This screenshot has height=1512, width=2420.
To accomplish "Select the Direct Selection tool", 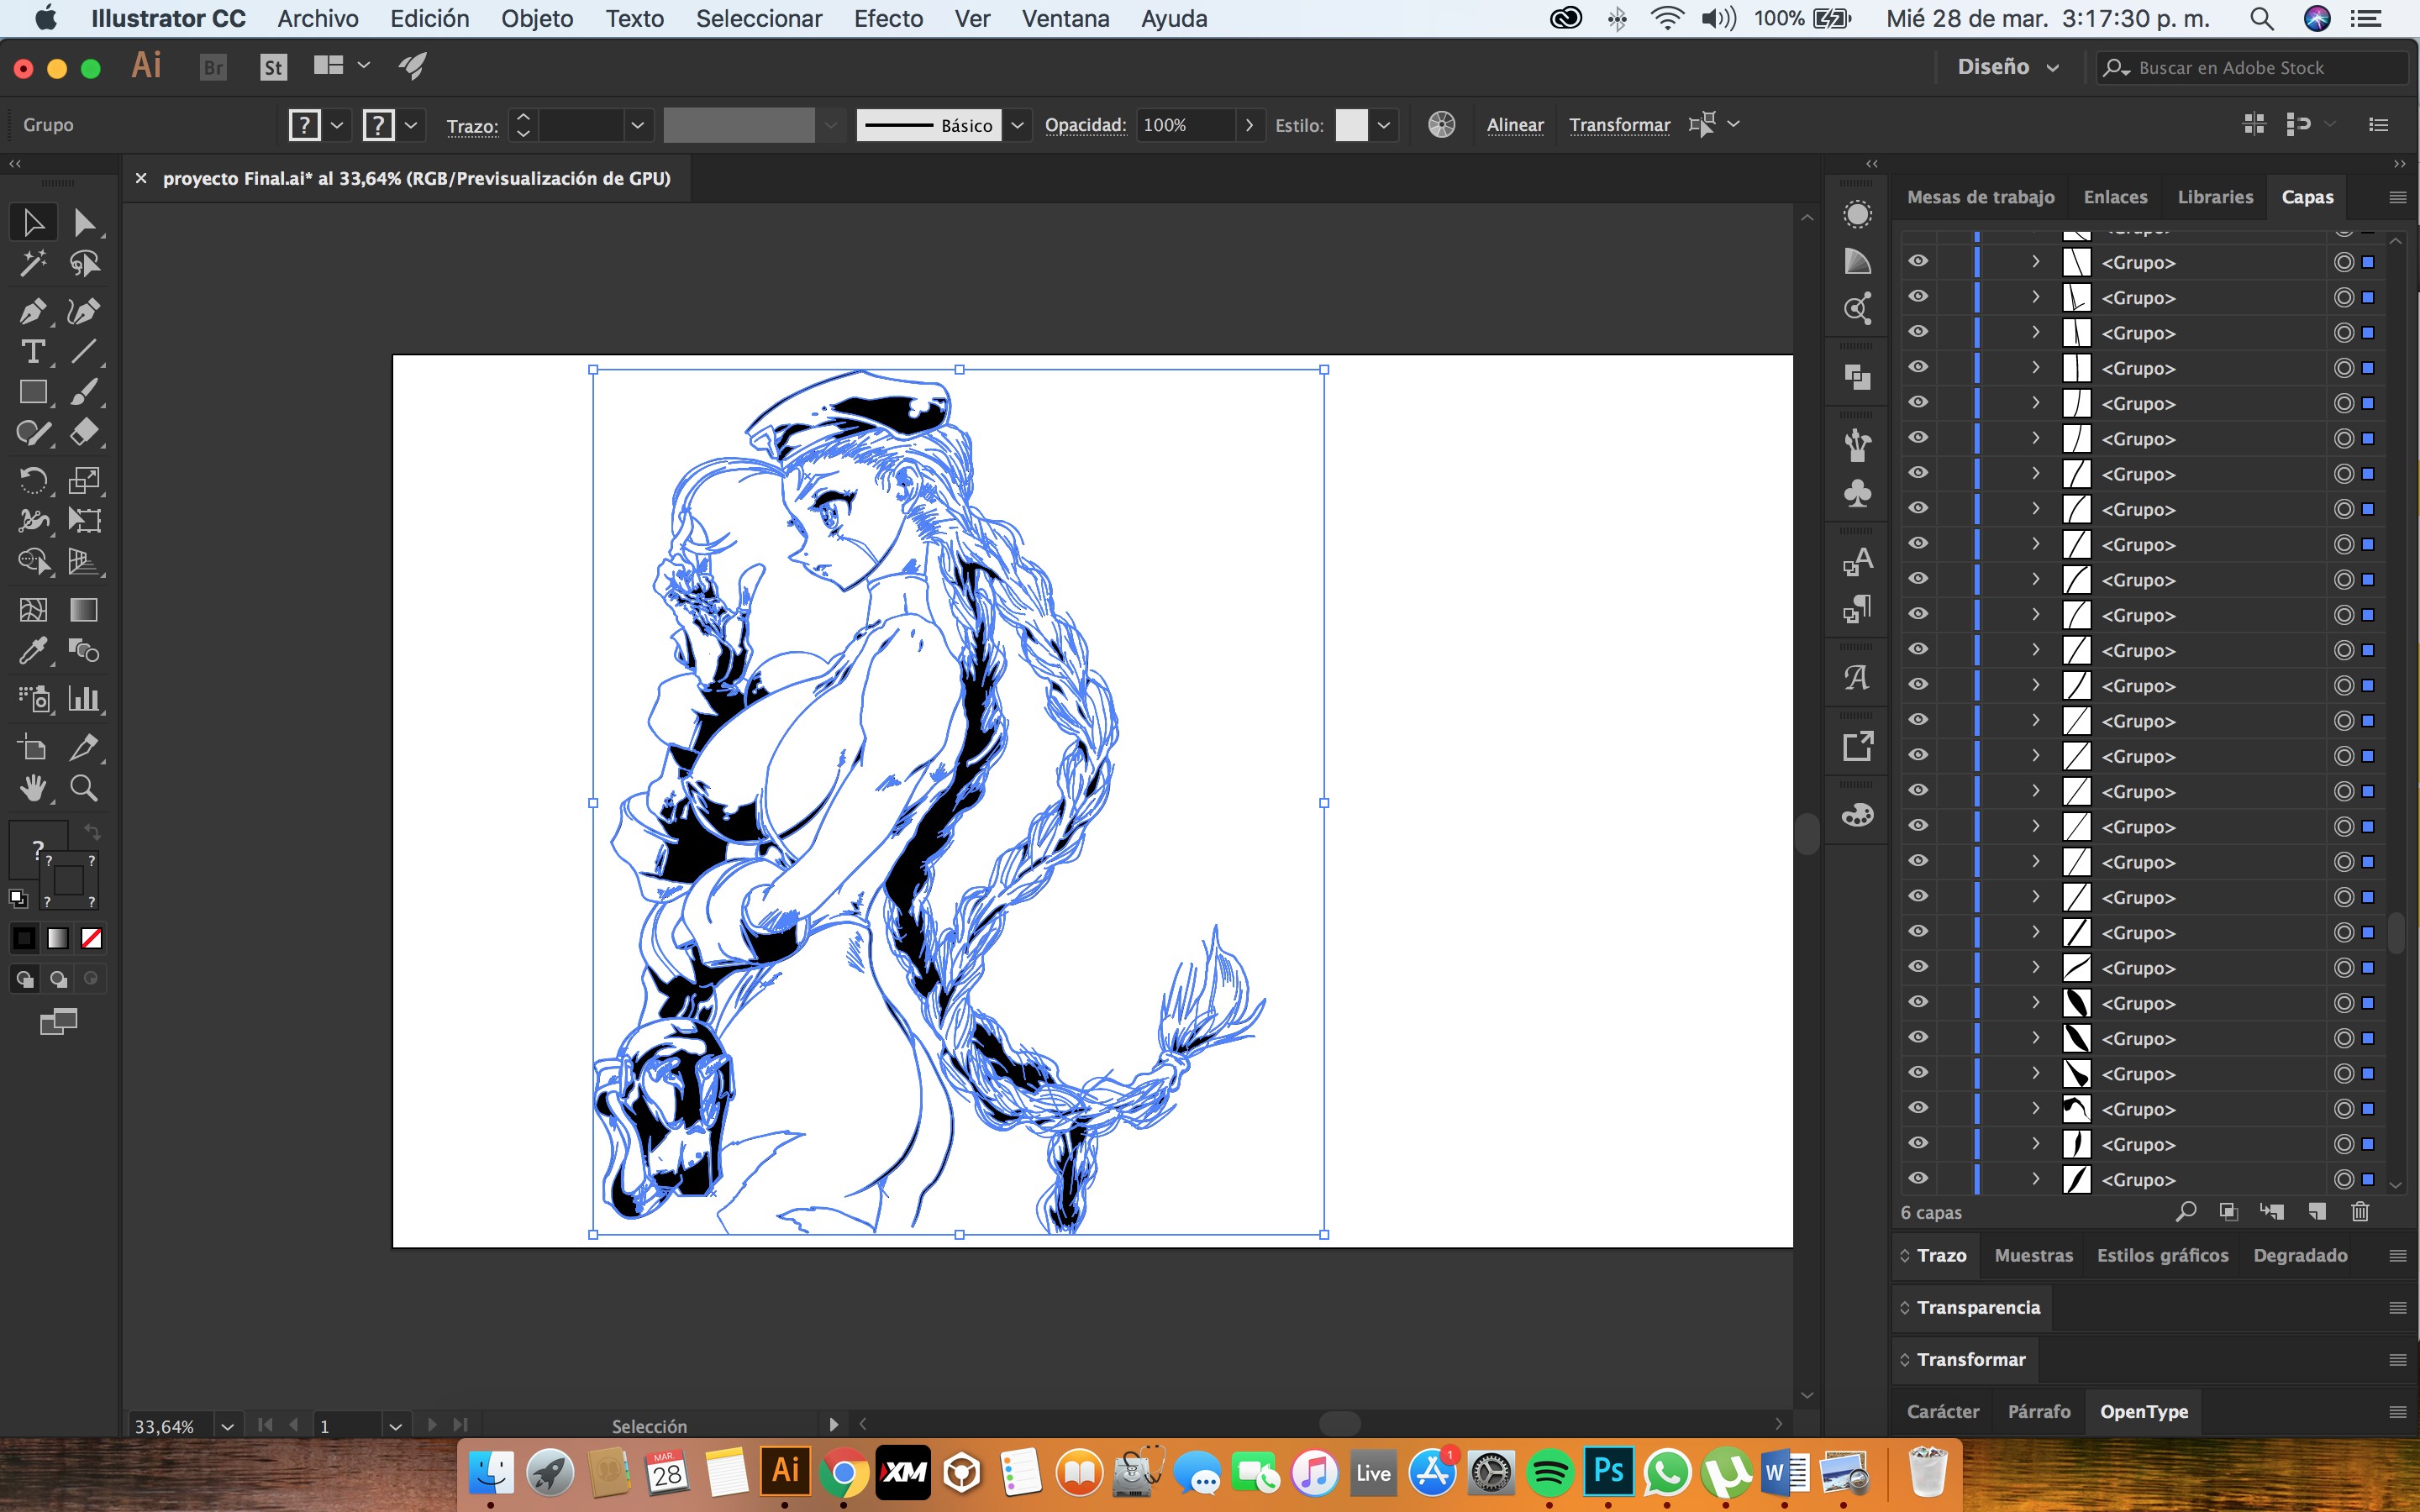I will click(85, 222).
